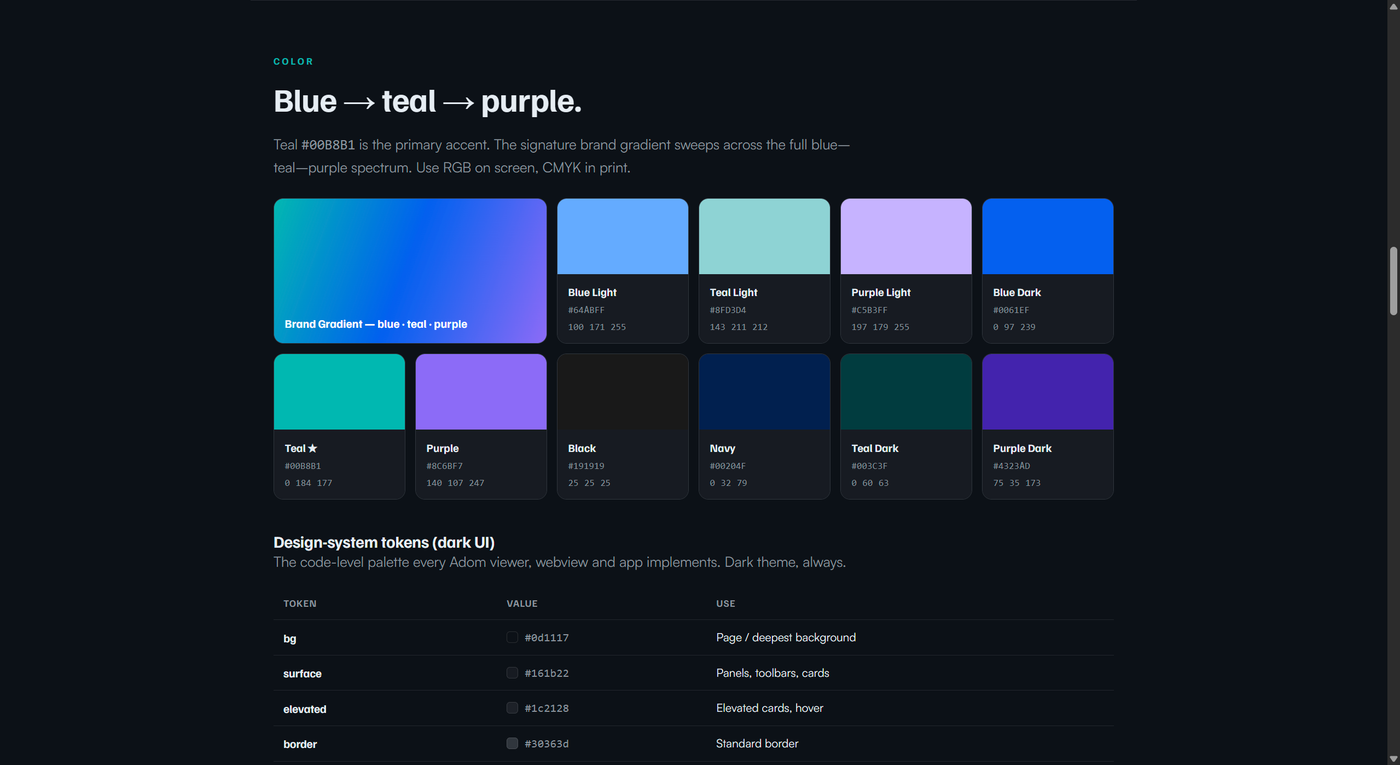Click the USE column header

click(726, 604)
